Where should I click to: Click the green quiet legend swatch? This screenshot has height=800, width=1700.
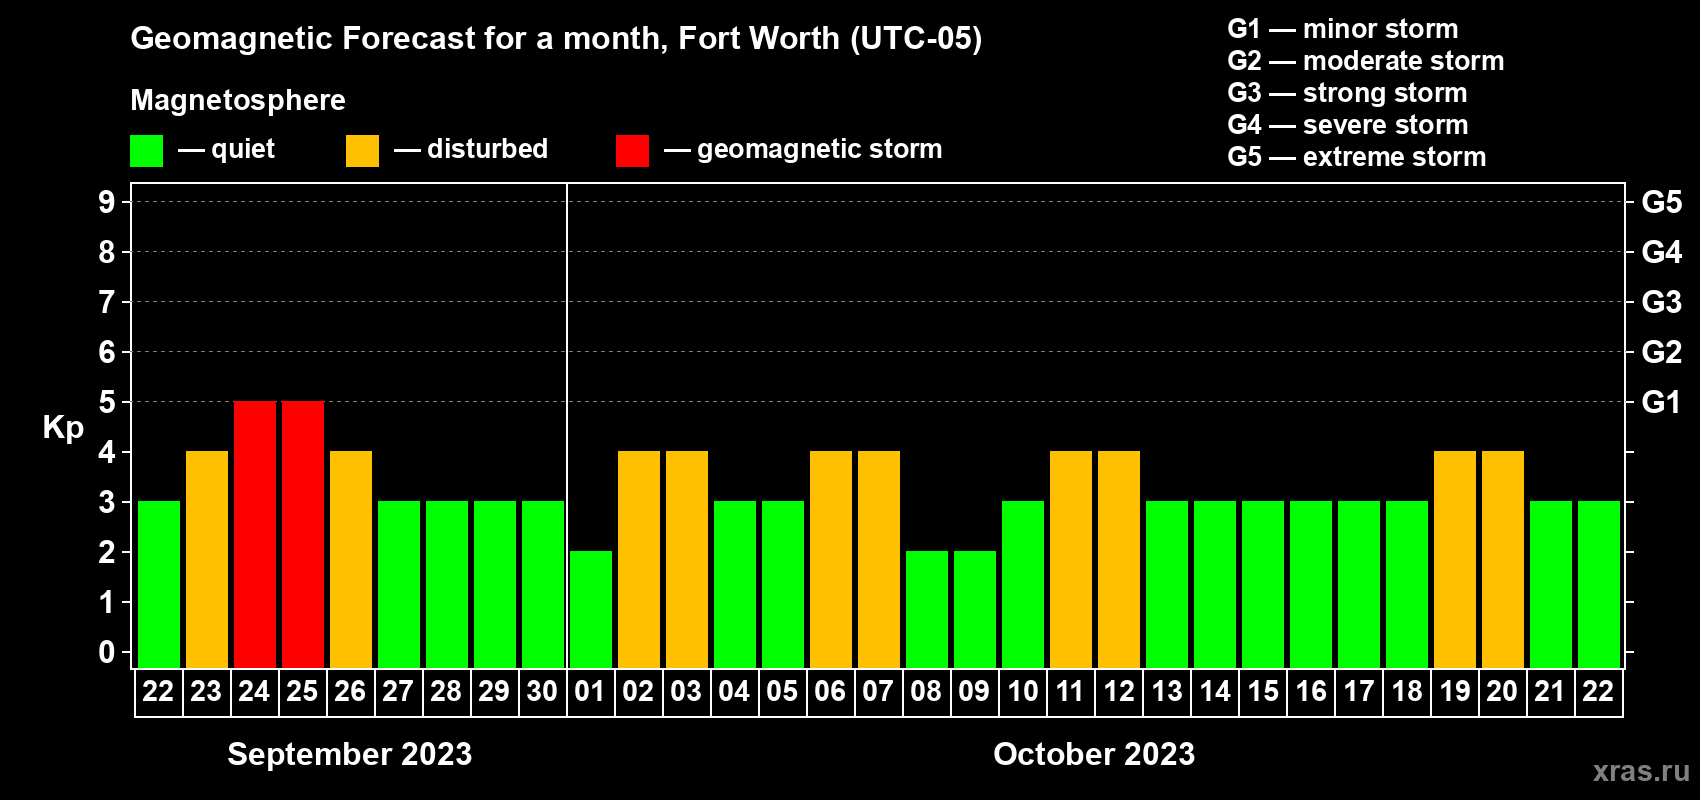pyautogui.click(x=147, y=151)
